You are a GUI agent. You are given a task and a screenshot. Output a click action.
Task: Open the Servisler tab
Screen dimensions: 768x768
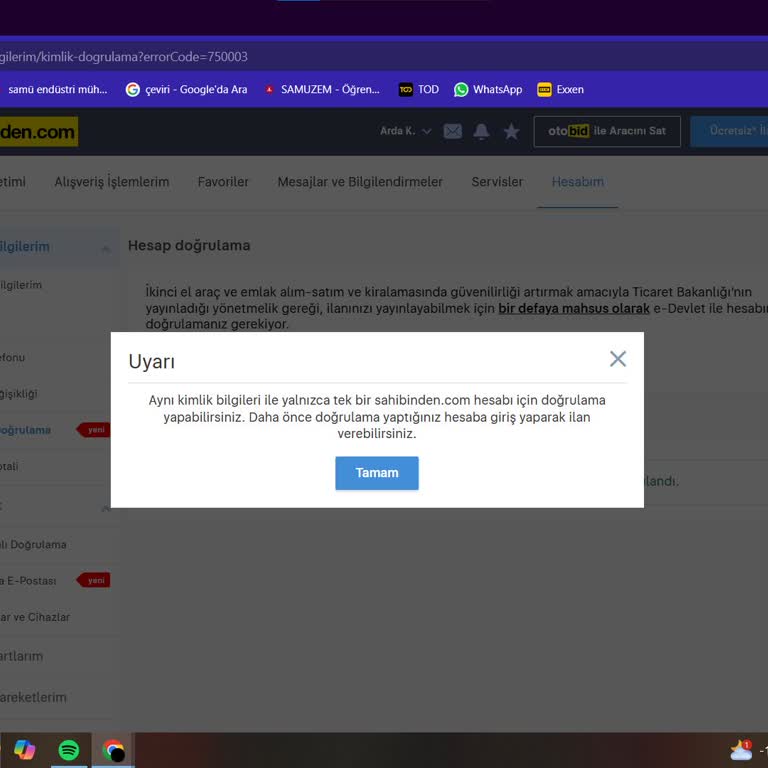497,182
